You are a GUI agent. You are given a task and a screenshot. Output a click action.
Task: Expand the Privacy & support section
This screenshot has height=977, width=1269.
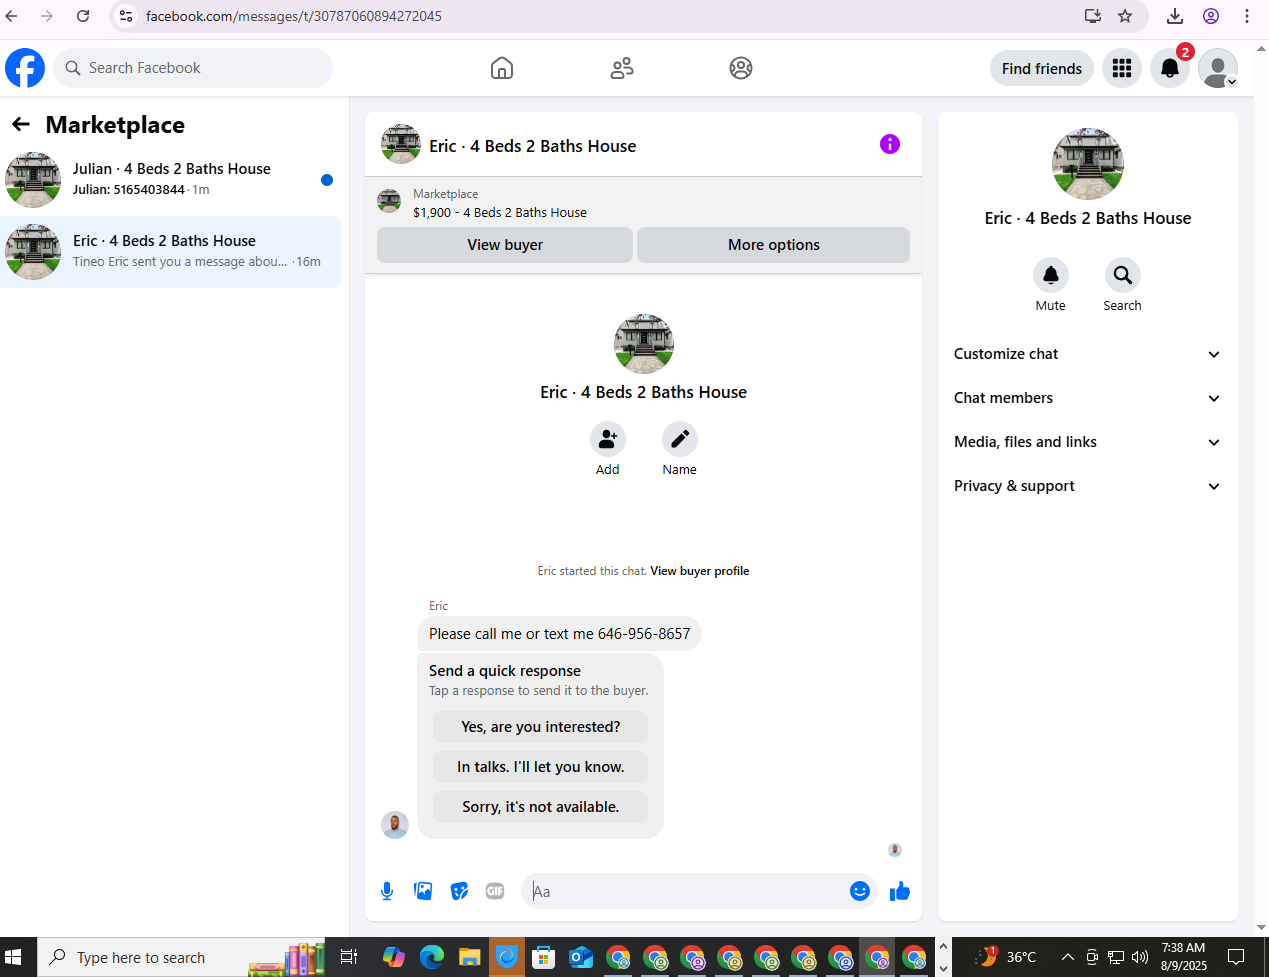(x=1087, y=486)
